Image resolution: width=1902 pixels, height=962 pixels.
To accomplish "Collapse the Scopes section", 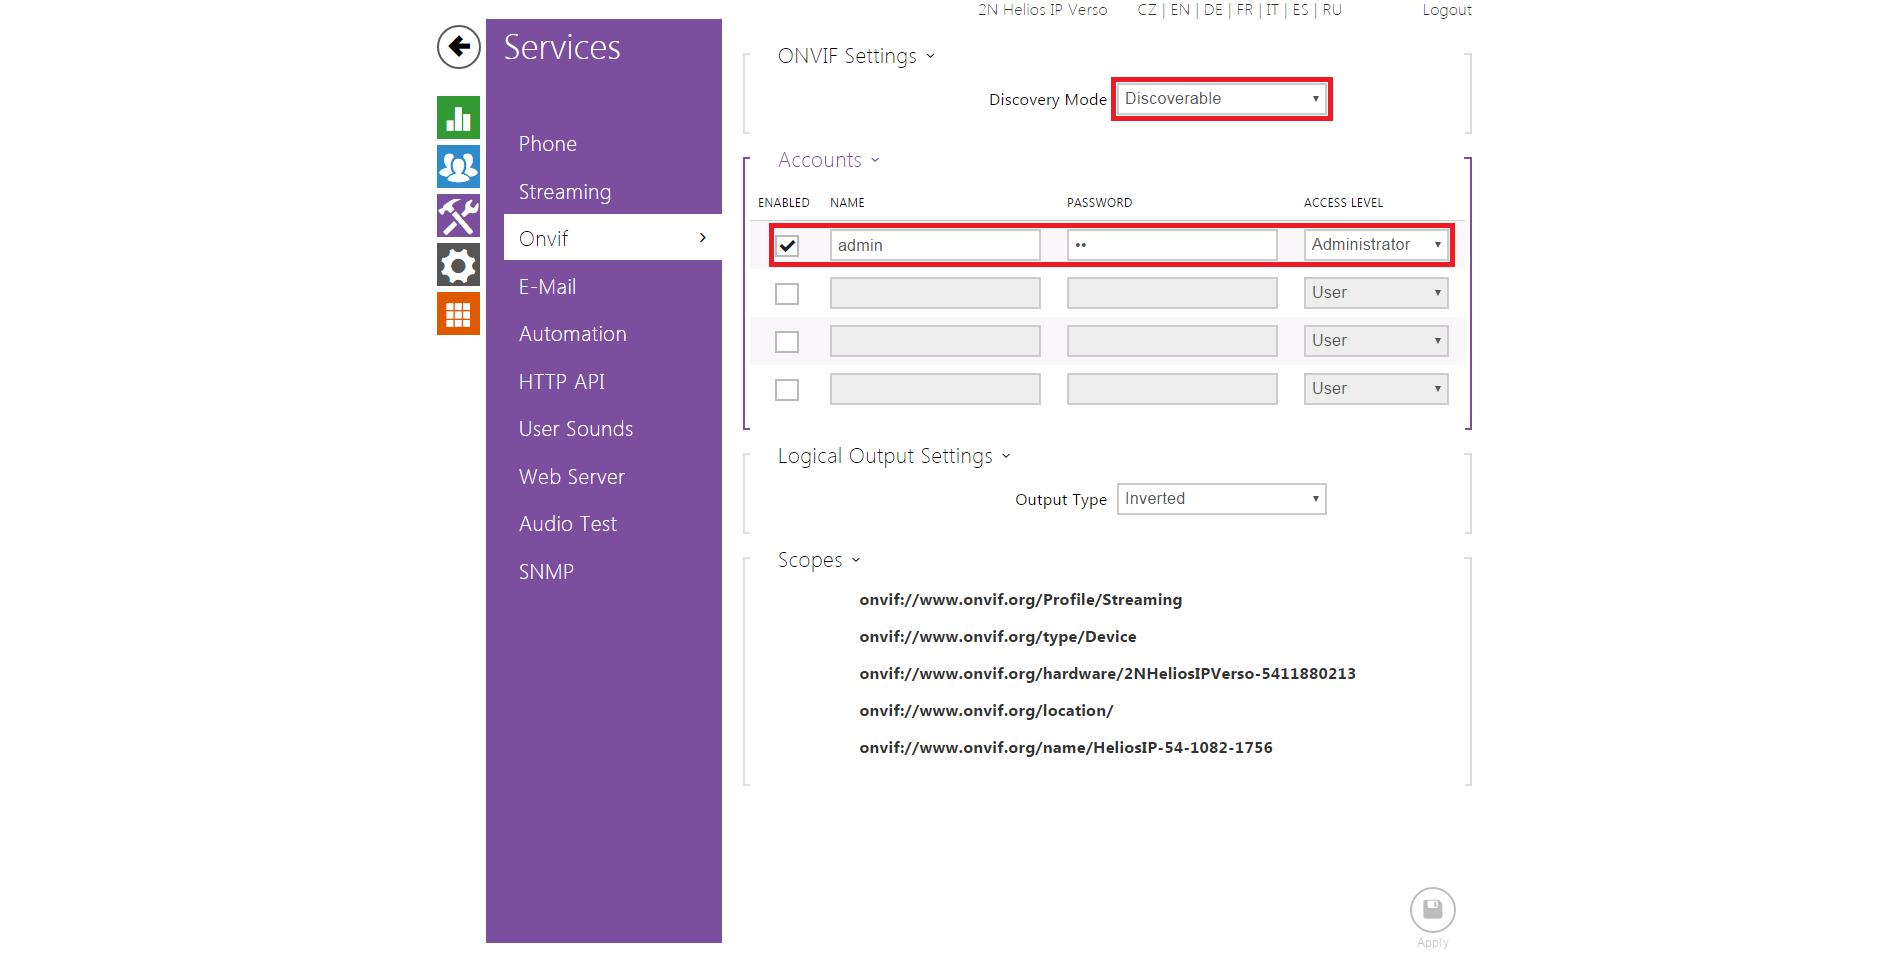I will pos(818,560).
